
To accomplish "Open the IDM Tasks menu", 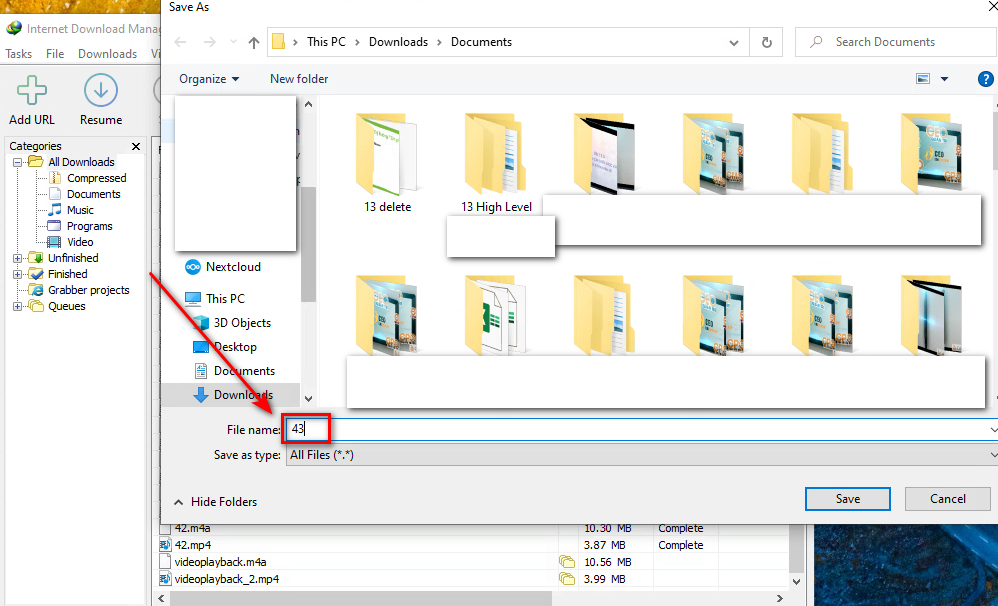I will click(x=18, y=54).
